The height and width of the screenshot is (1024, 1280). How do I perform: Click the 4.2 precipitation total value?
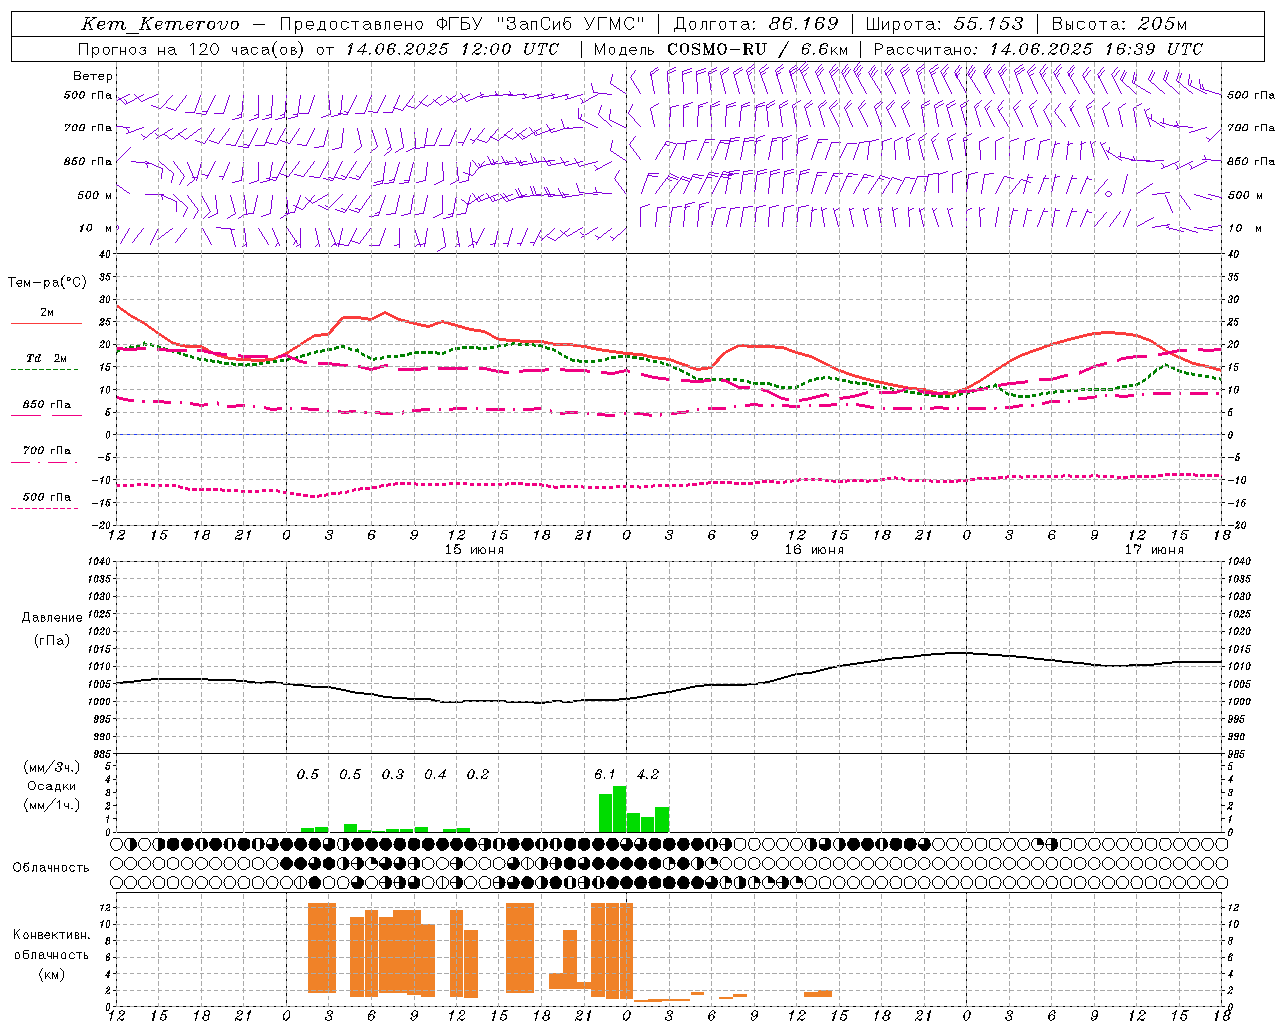tap(648, 775)
